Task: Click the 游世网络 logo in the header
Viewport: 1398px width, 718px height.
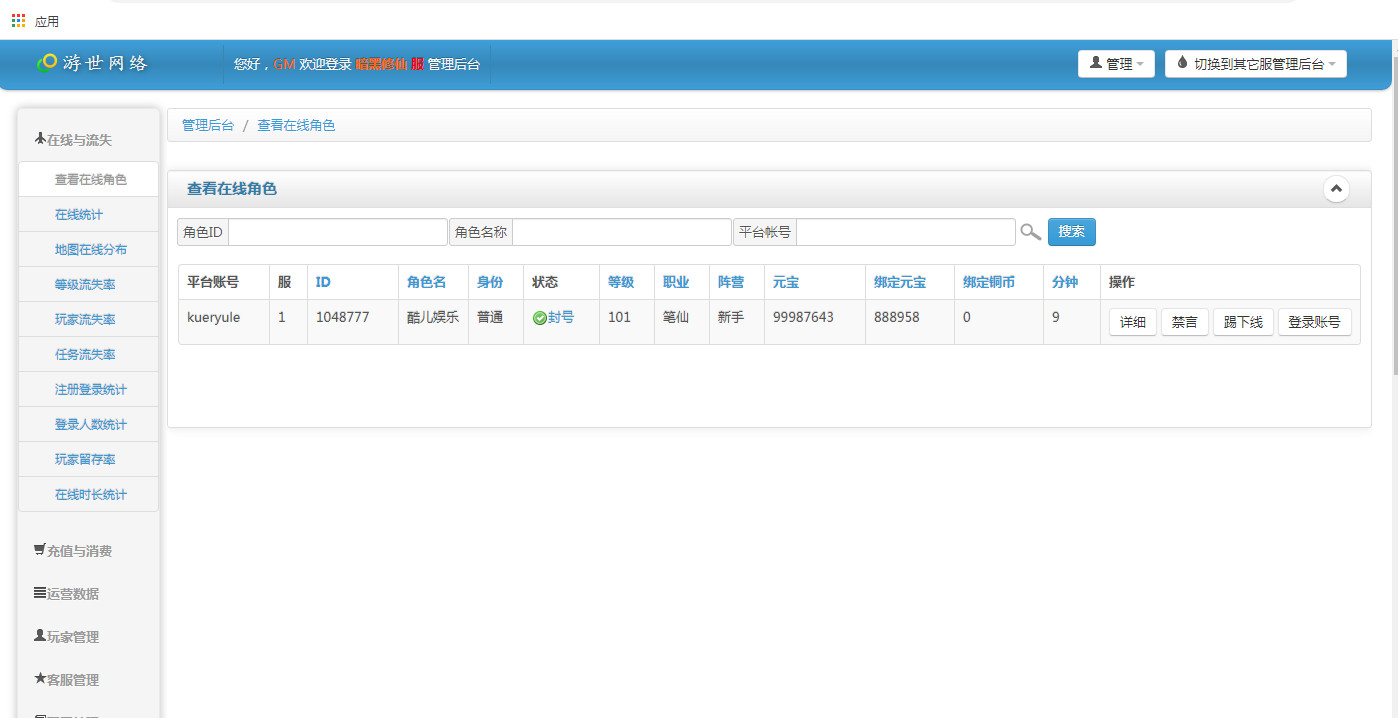Action: pyautogui.click(x=92, y=63)
